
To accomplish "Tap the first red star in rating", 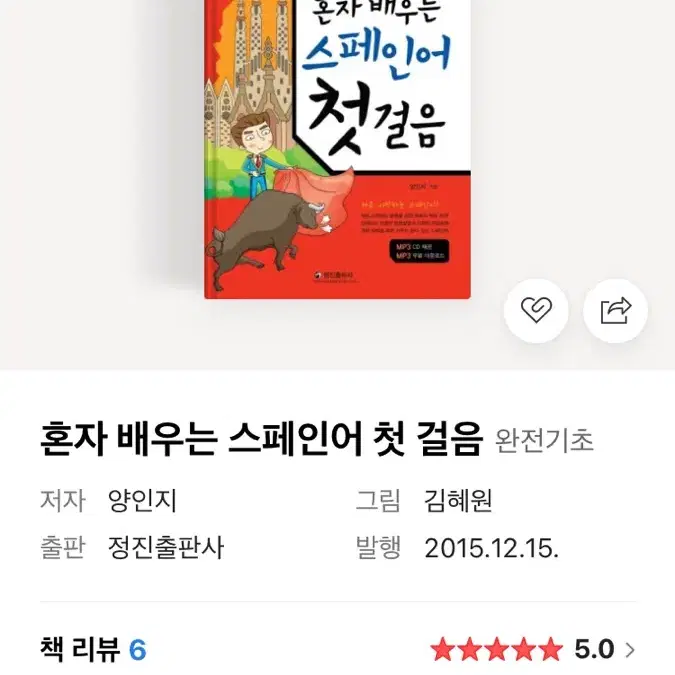I will click(443, 650).
